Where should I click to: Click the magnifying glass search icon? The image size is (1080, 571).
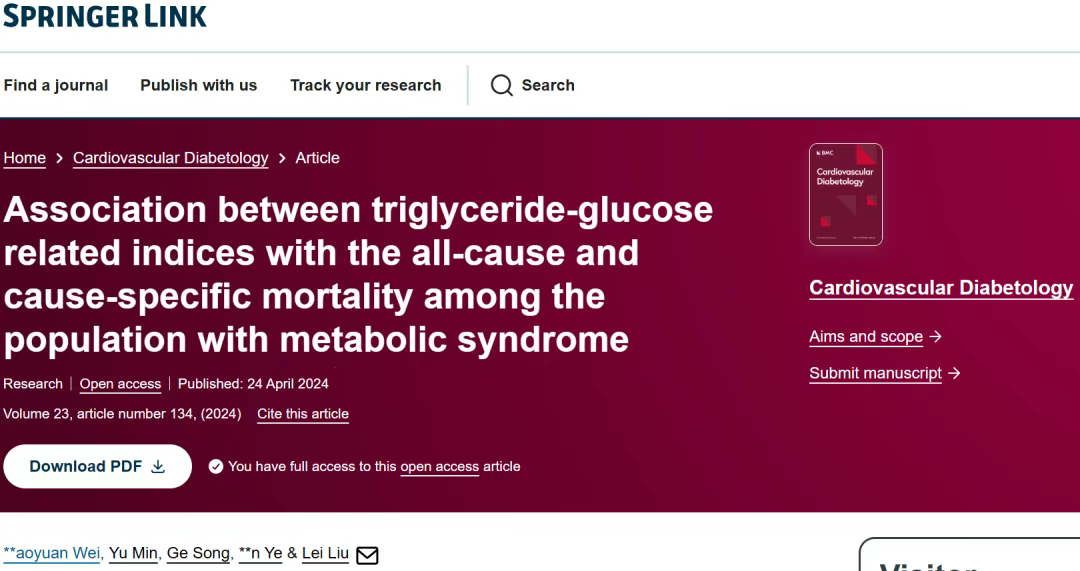point(501,85)
